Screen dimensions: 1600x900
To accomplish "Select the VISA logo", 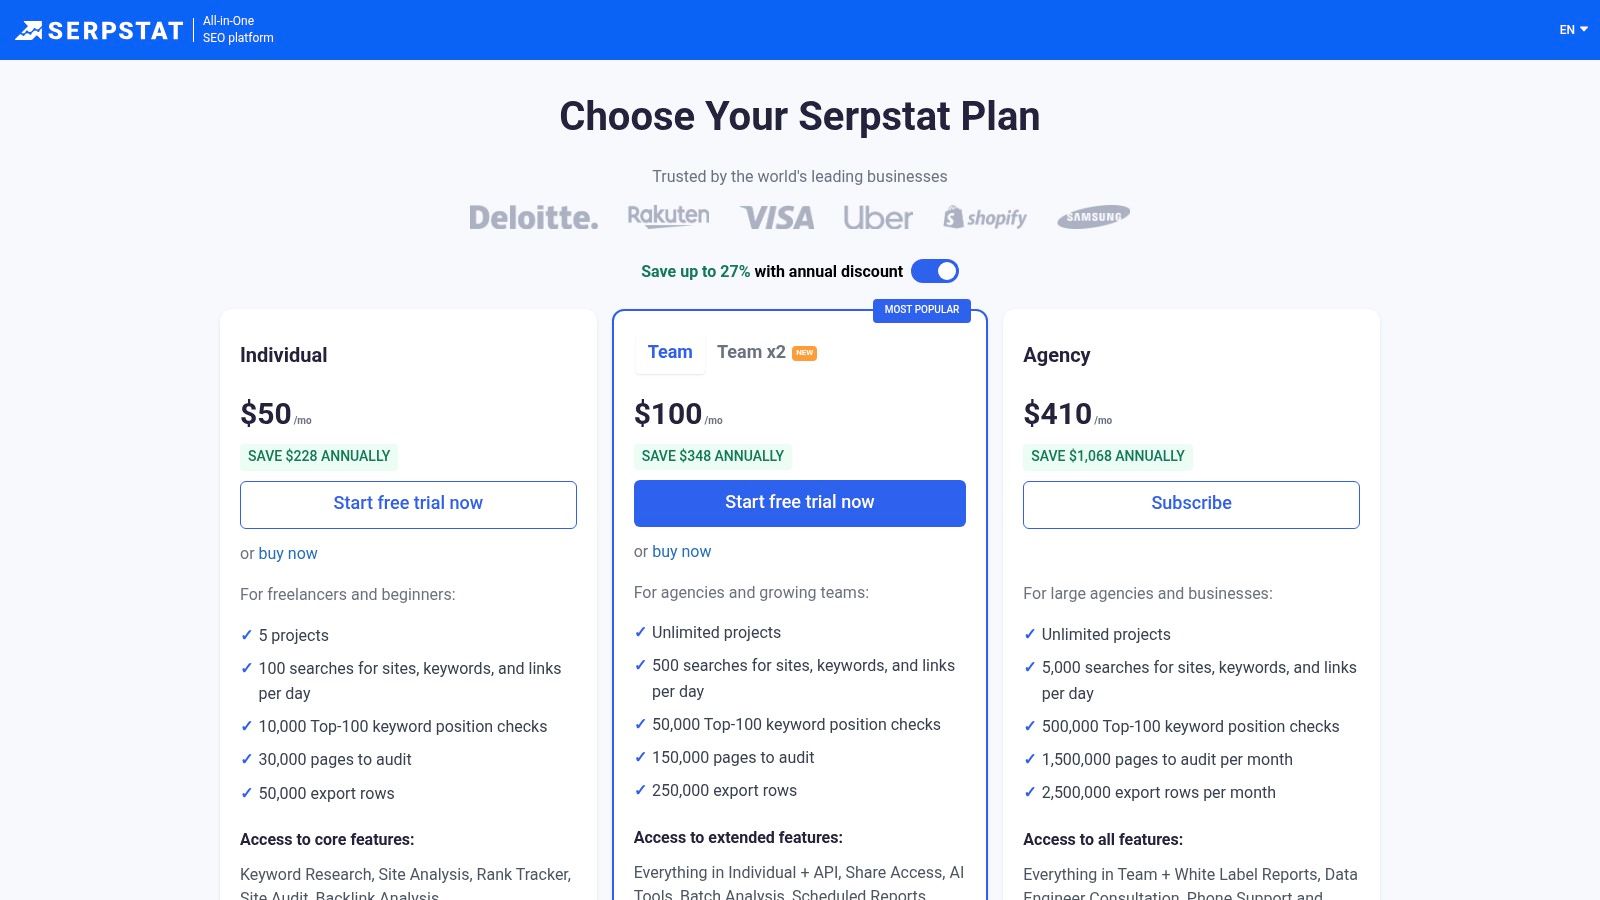I will [x=777, y=216].
